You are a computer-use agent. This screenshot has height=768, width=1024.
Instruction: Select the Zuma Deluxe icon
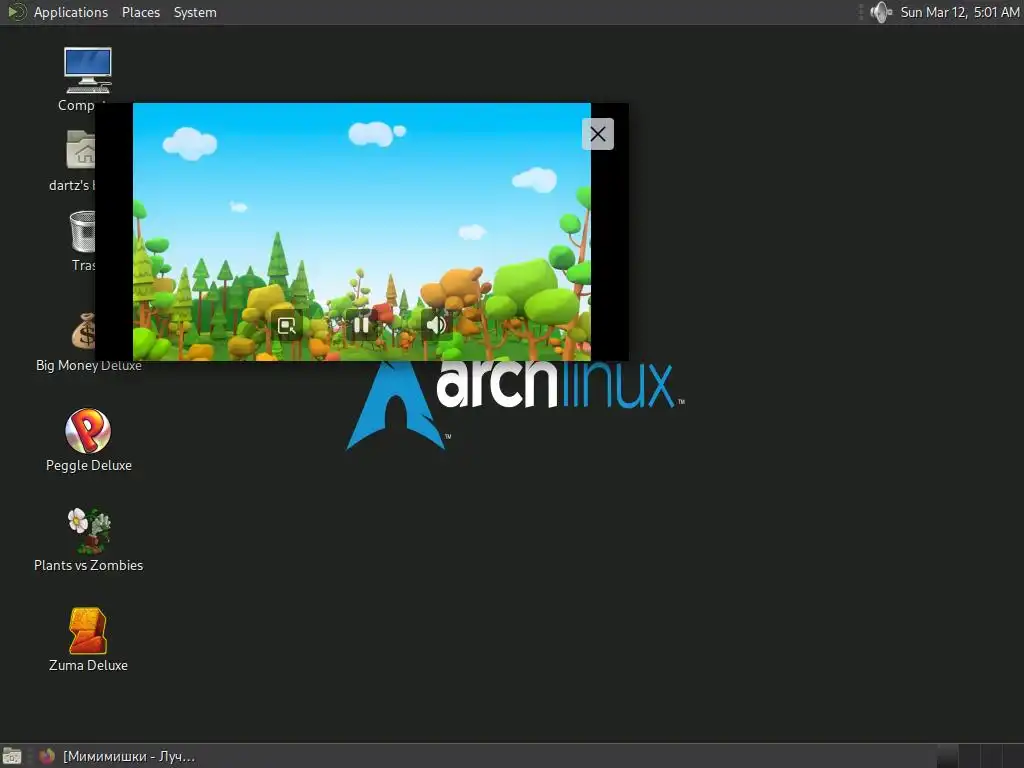click(88, 631)
